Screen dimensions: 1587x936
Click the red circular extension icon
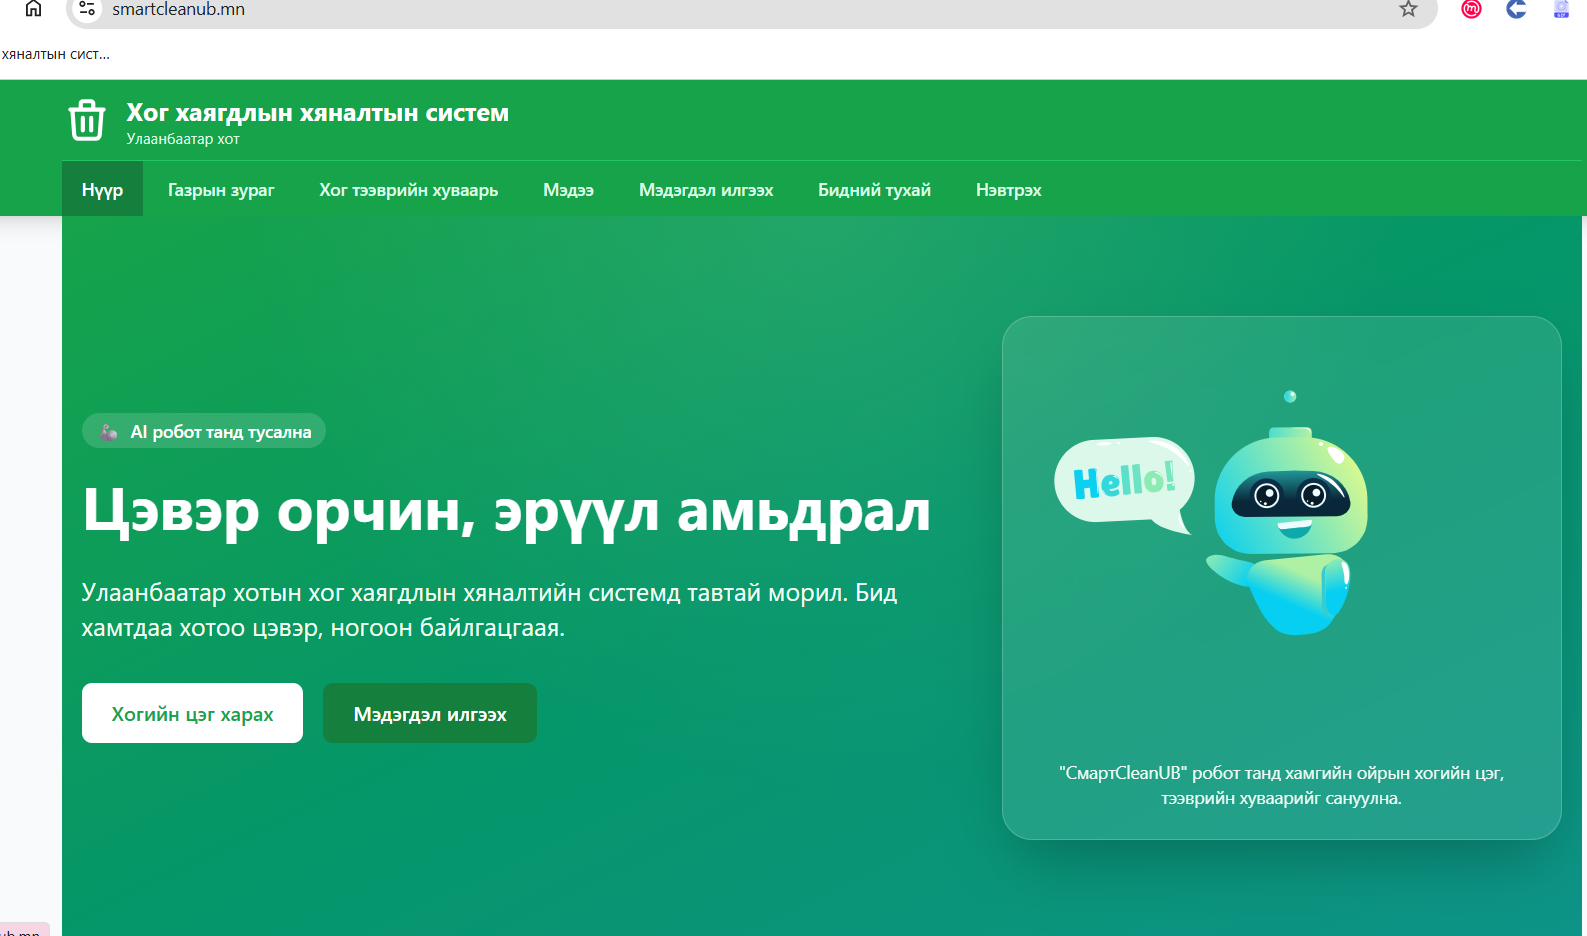1471,9
